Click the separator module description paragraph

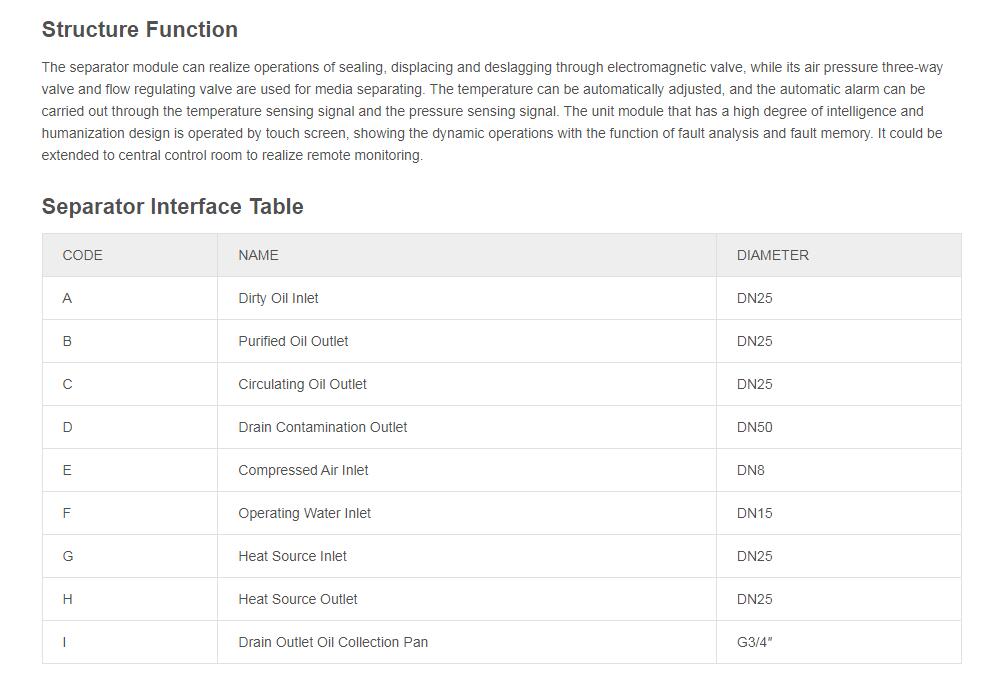[x=492, y=111]
